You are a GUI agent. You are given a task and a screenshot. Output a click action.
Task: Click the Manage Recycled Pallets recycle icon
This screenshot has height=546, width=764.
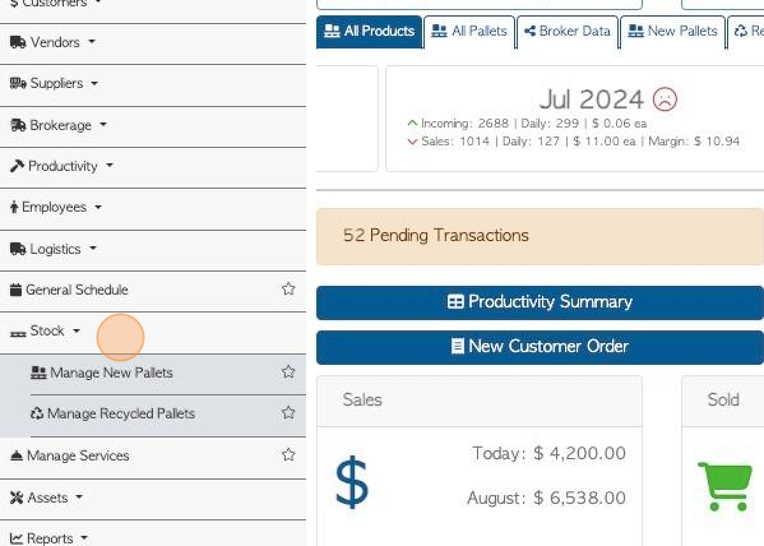tap(37, 414)
